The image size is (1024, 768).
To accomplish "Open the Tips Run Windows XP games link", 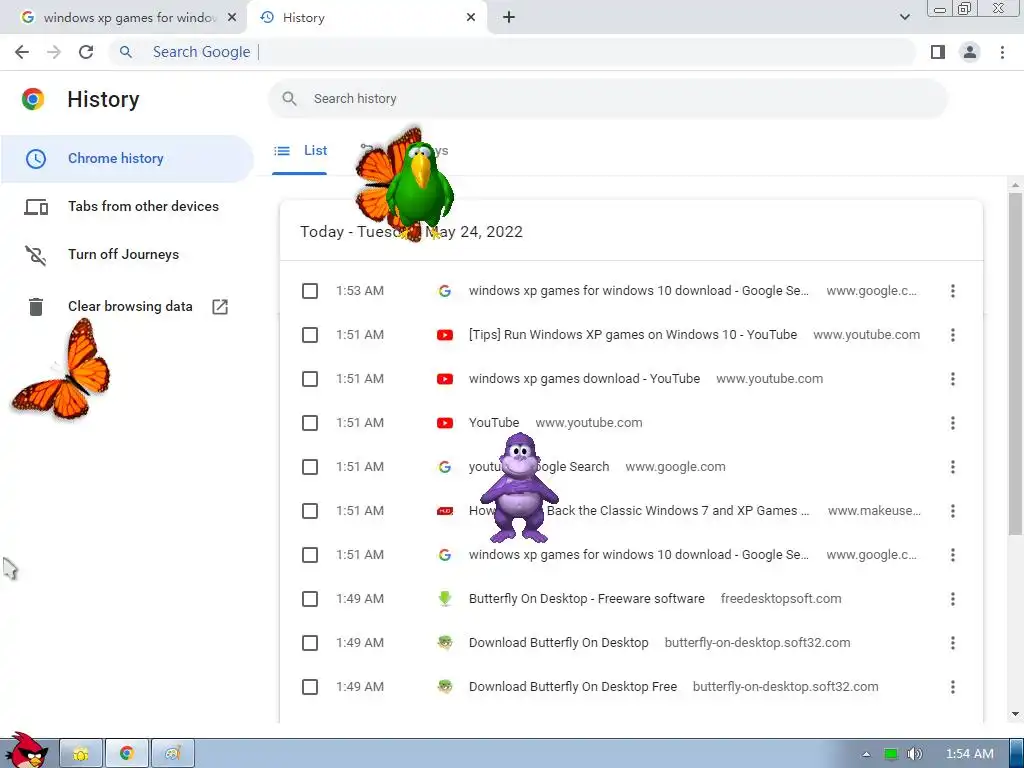I will coord(633,335).
